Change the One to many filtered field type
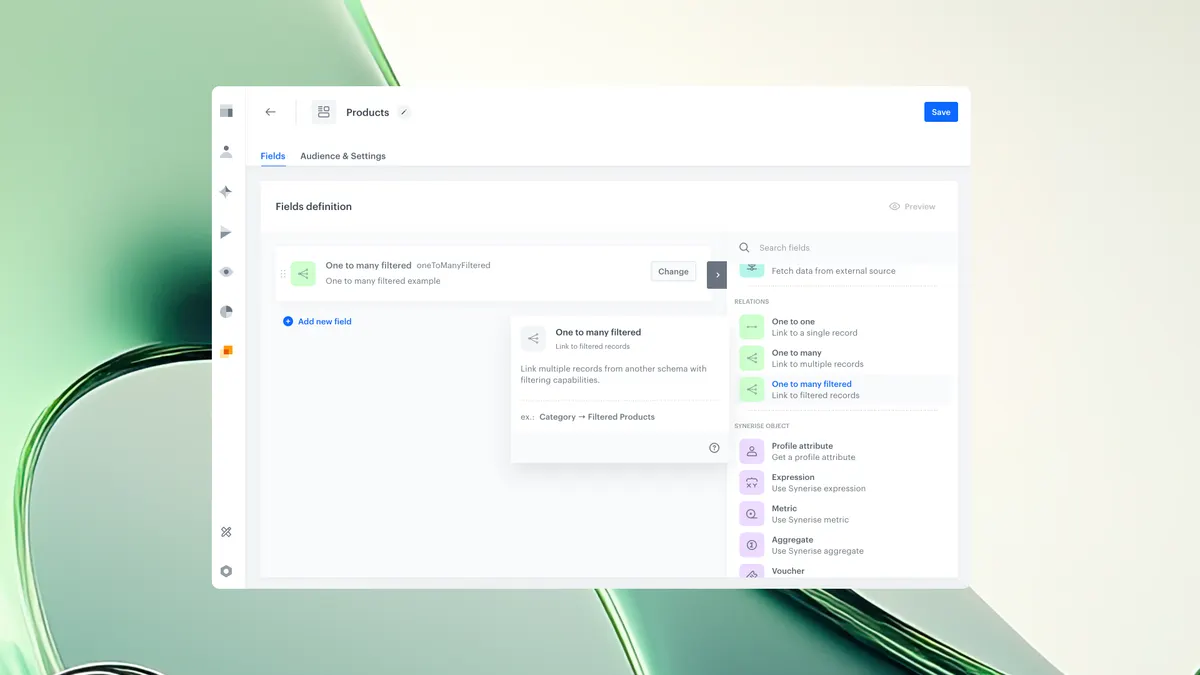 pyautogui.click(x=673, y=271)
